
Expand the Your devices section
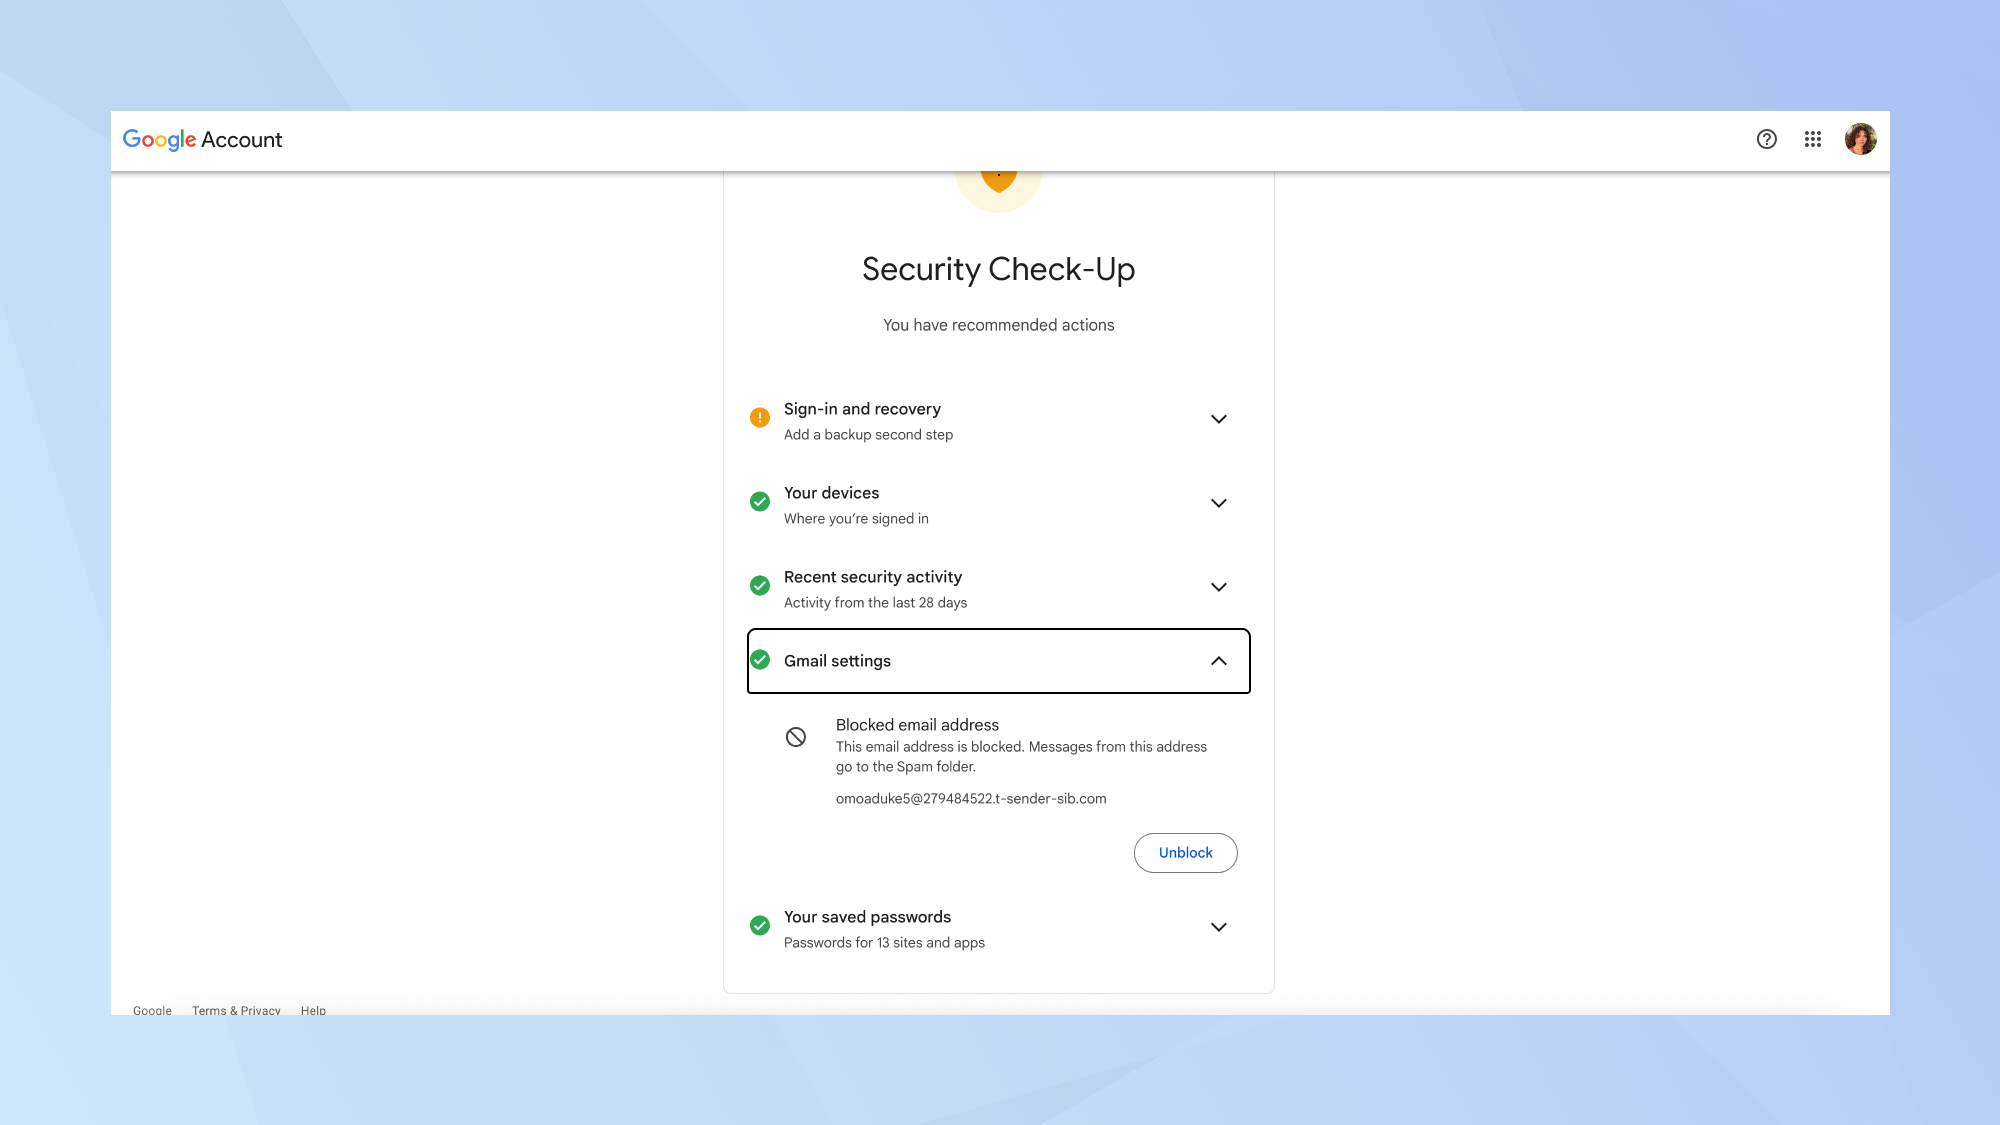(x=1218, y=503)
